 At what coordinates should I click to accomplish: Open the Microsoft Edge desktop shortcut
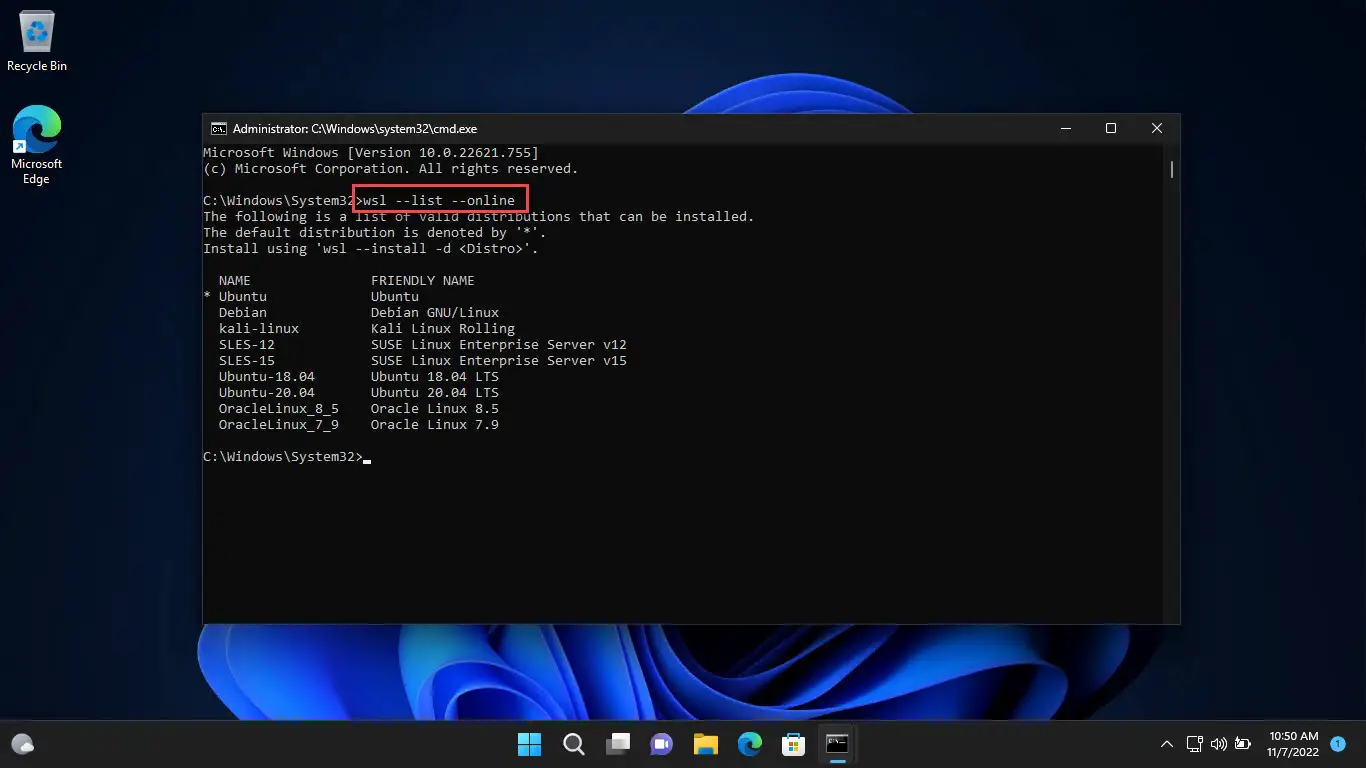coord(36,146)
